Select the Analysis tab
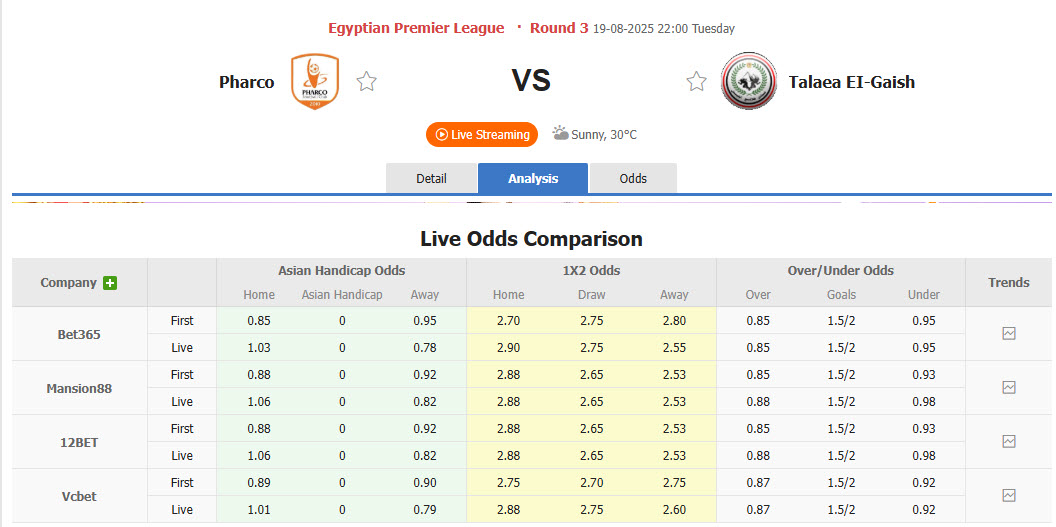 coord(533,178)
